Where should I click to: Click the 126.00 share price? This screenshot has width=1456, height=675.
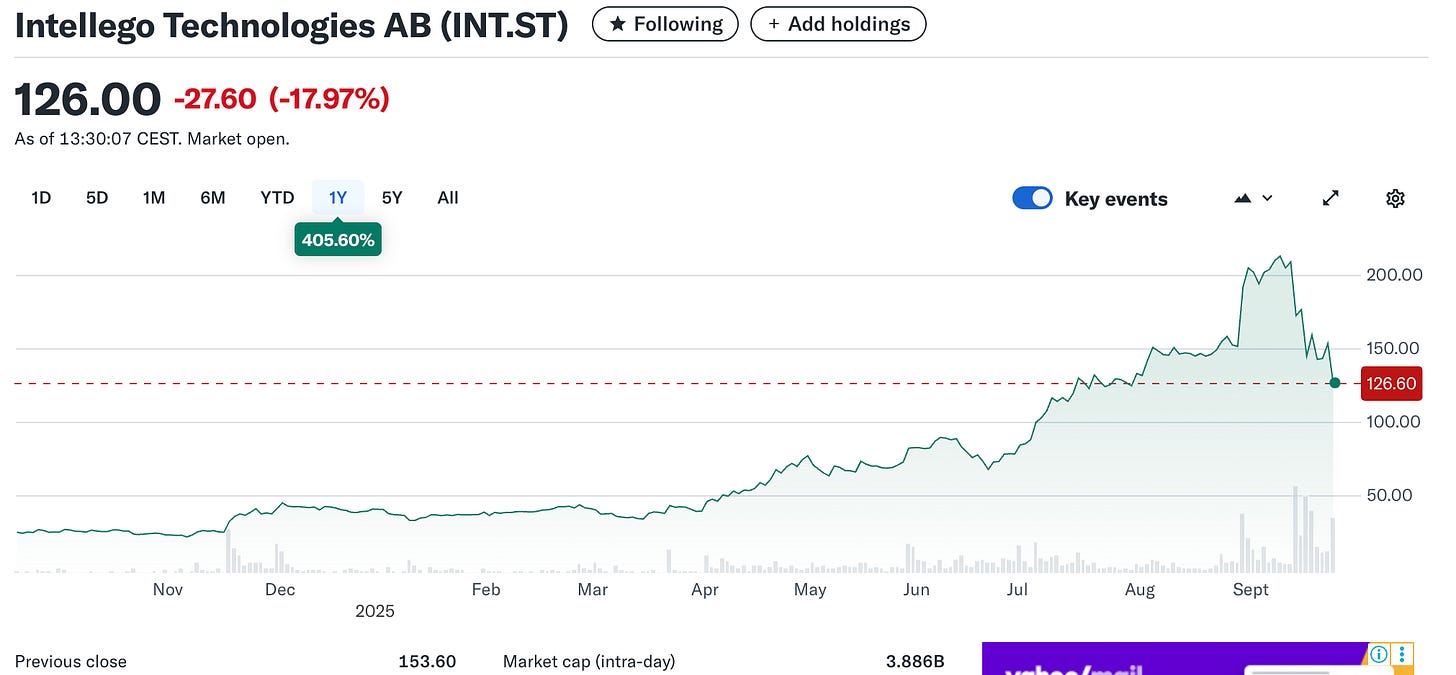click(87, 99)
